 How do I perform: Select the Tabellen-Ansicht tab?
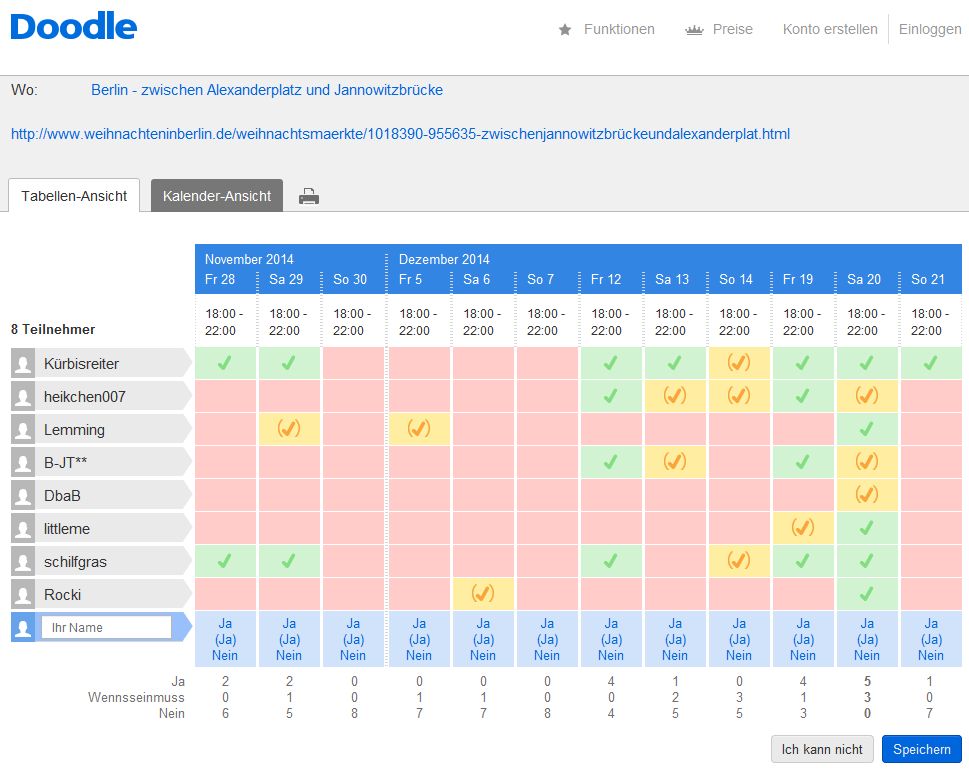74,196
